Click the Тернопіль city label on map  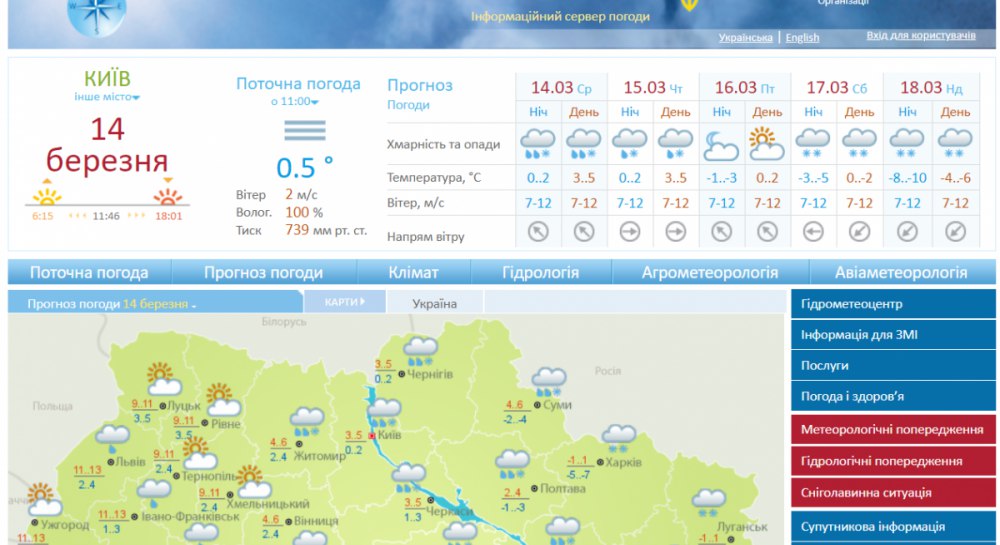pyautogui.click(x=210, y=476)
